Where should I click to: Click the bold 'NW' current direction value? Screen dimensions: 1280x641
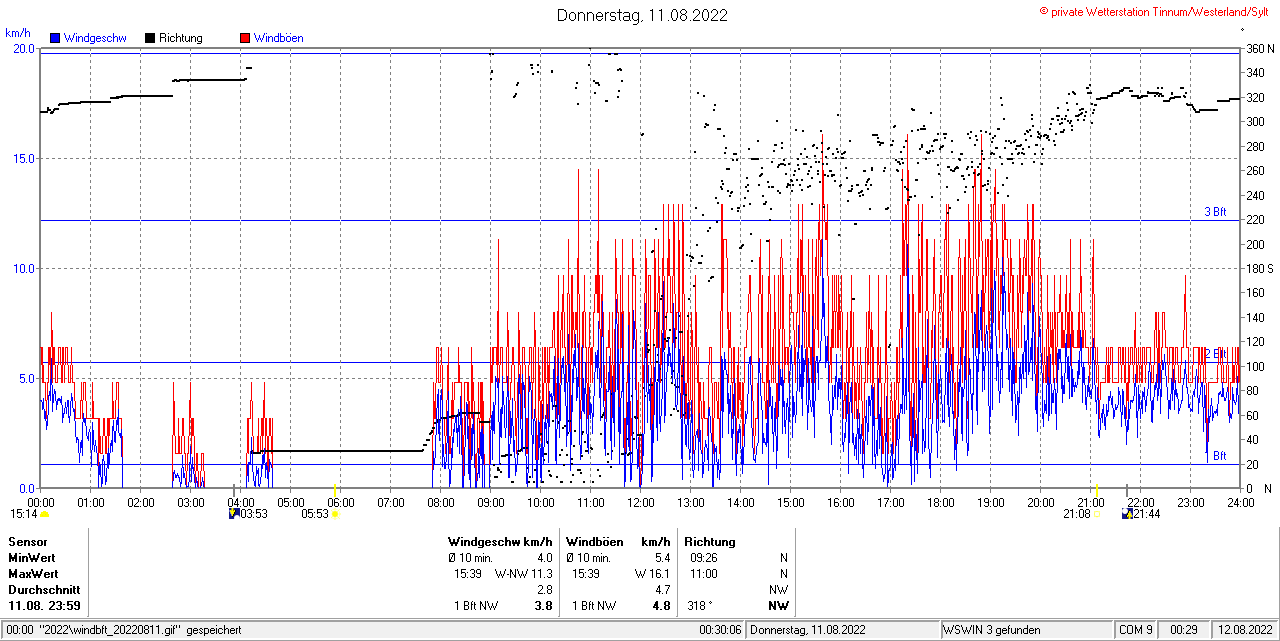[x=778, y=606]
